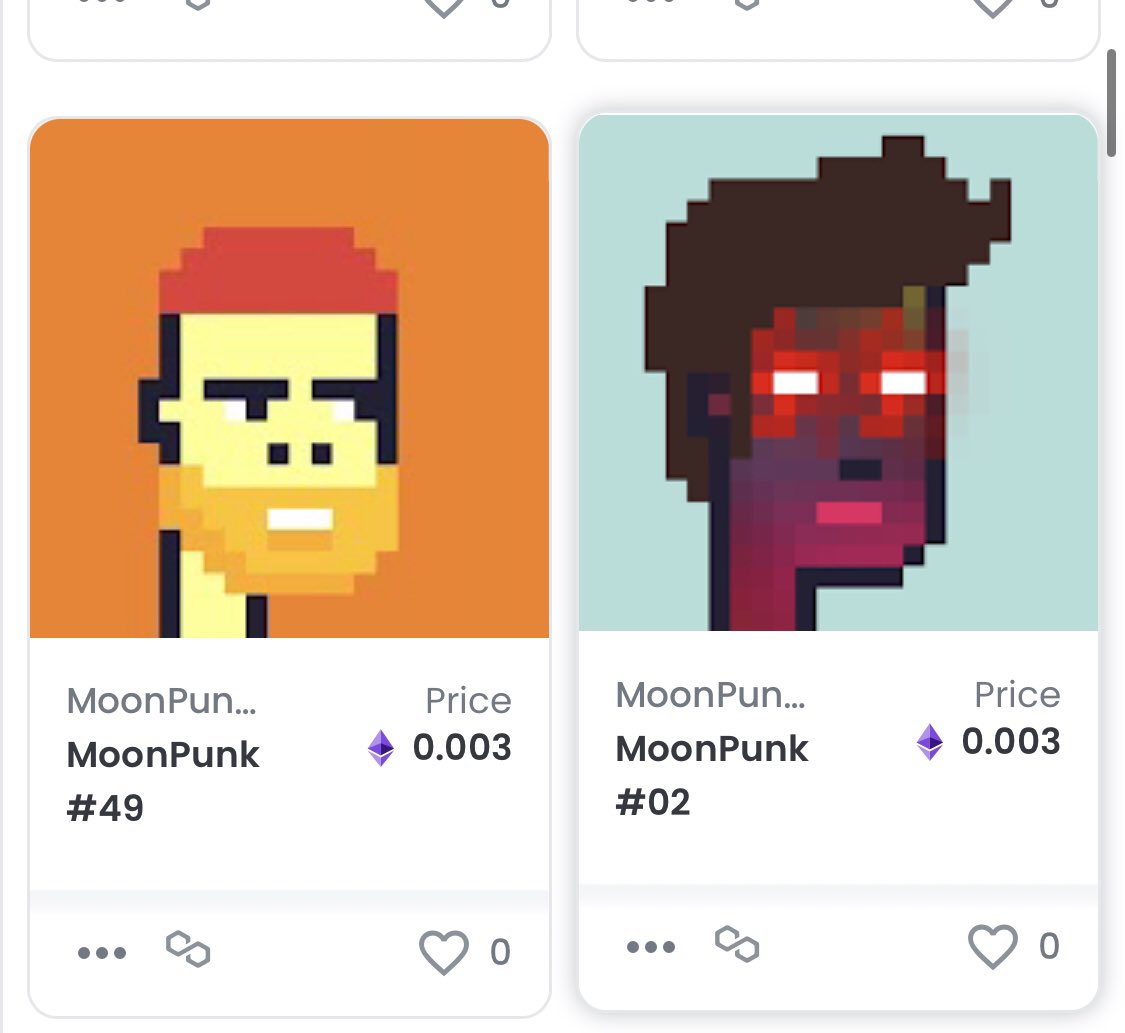Open more options for MoonPunk #02
1125x1033 pixels.
tap(651, 947)
